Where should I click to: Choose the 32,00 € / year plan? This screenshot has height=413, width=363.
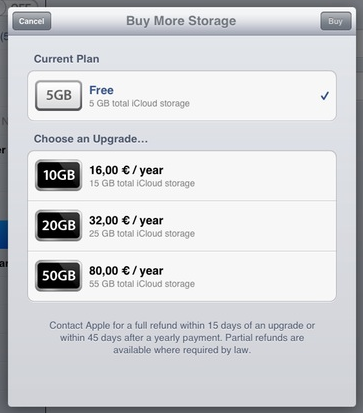click(182, 226)
